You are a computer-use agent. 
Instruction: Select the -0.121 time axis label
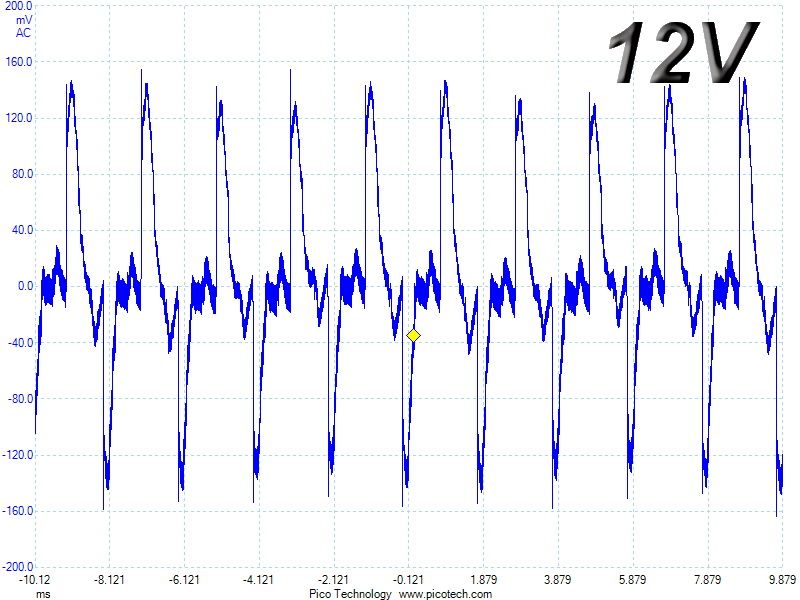[408, 580]
